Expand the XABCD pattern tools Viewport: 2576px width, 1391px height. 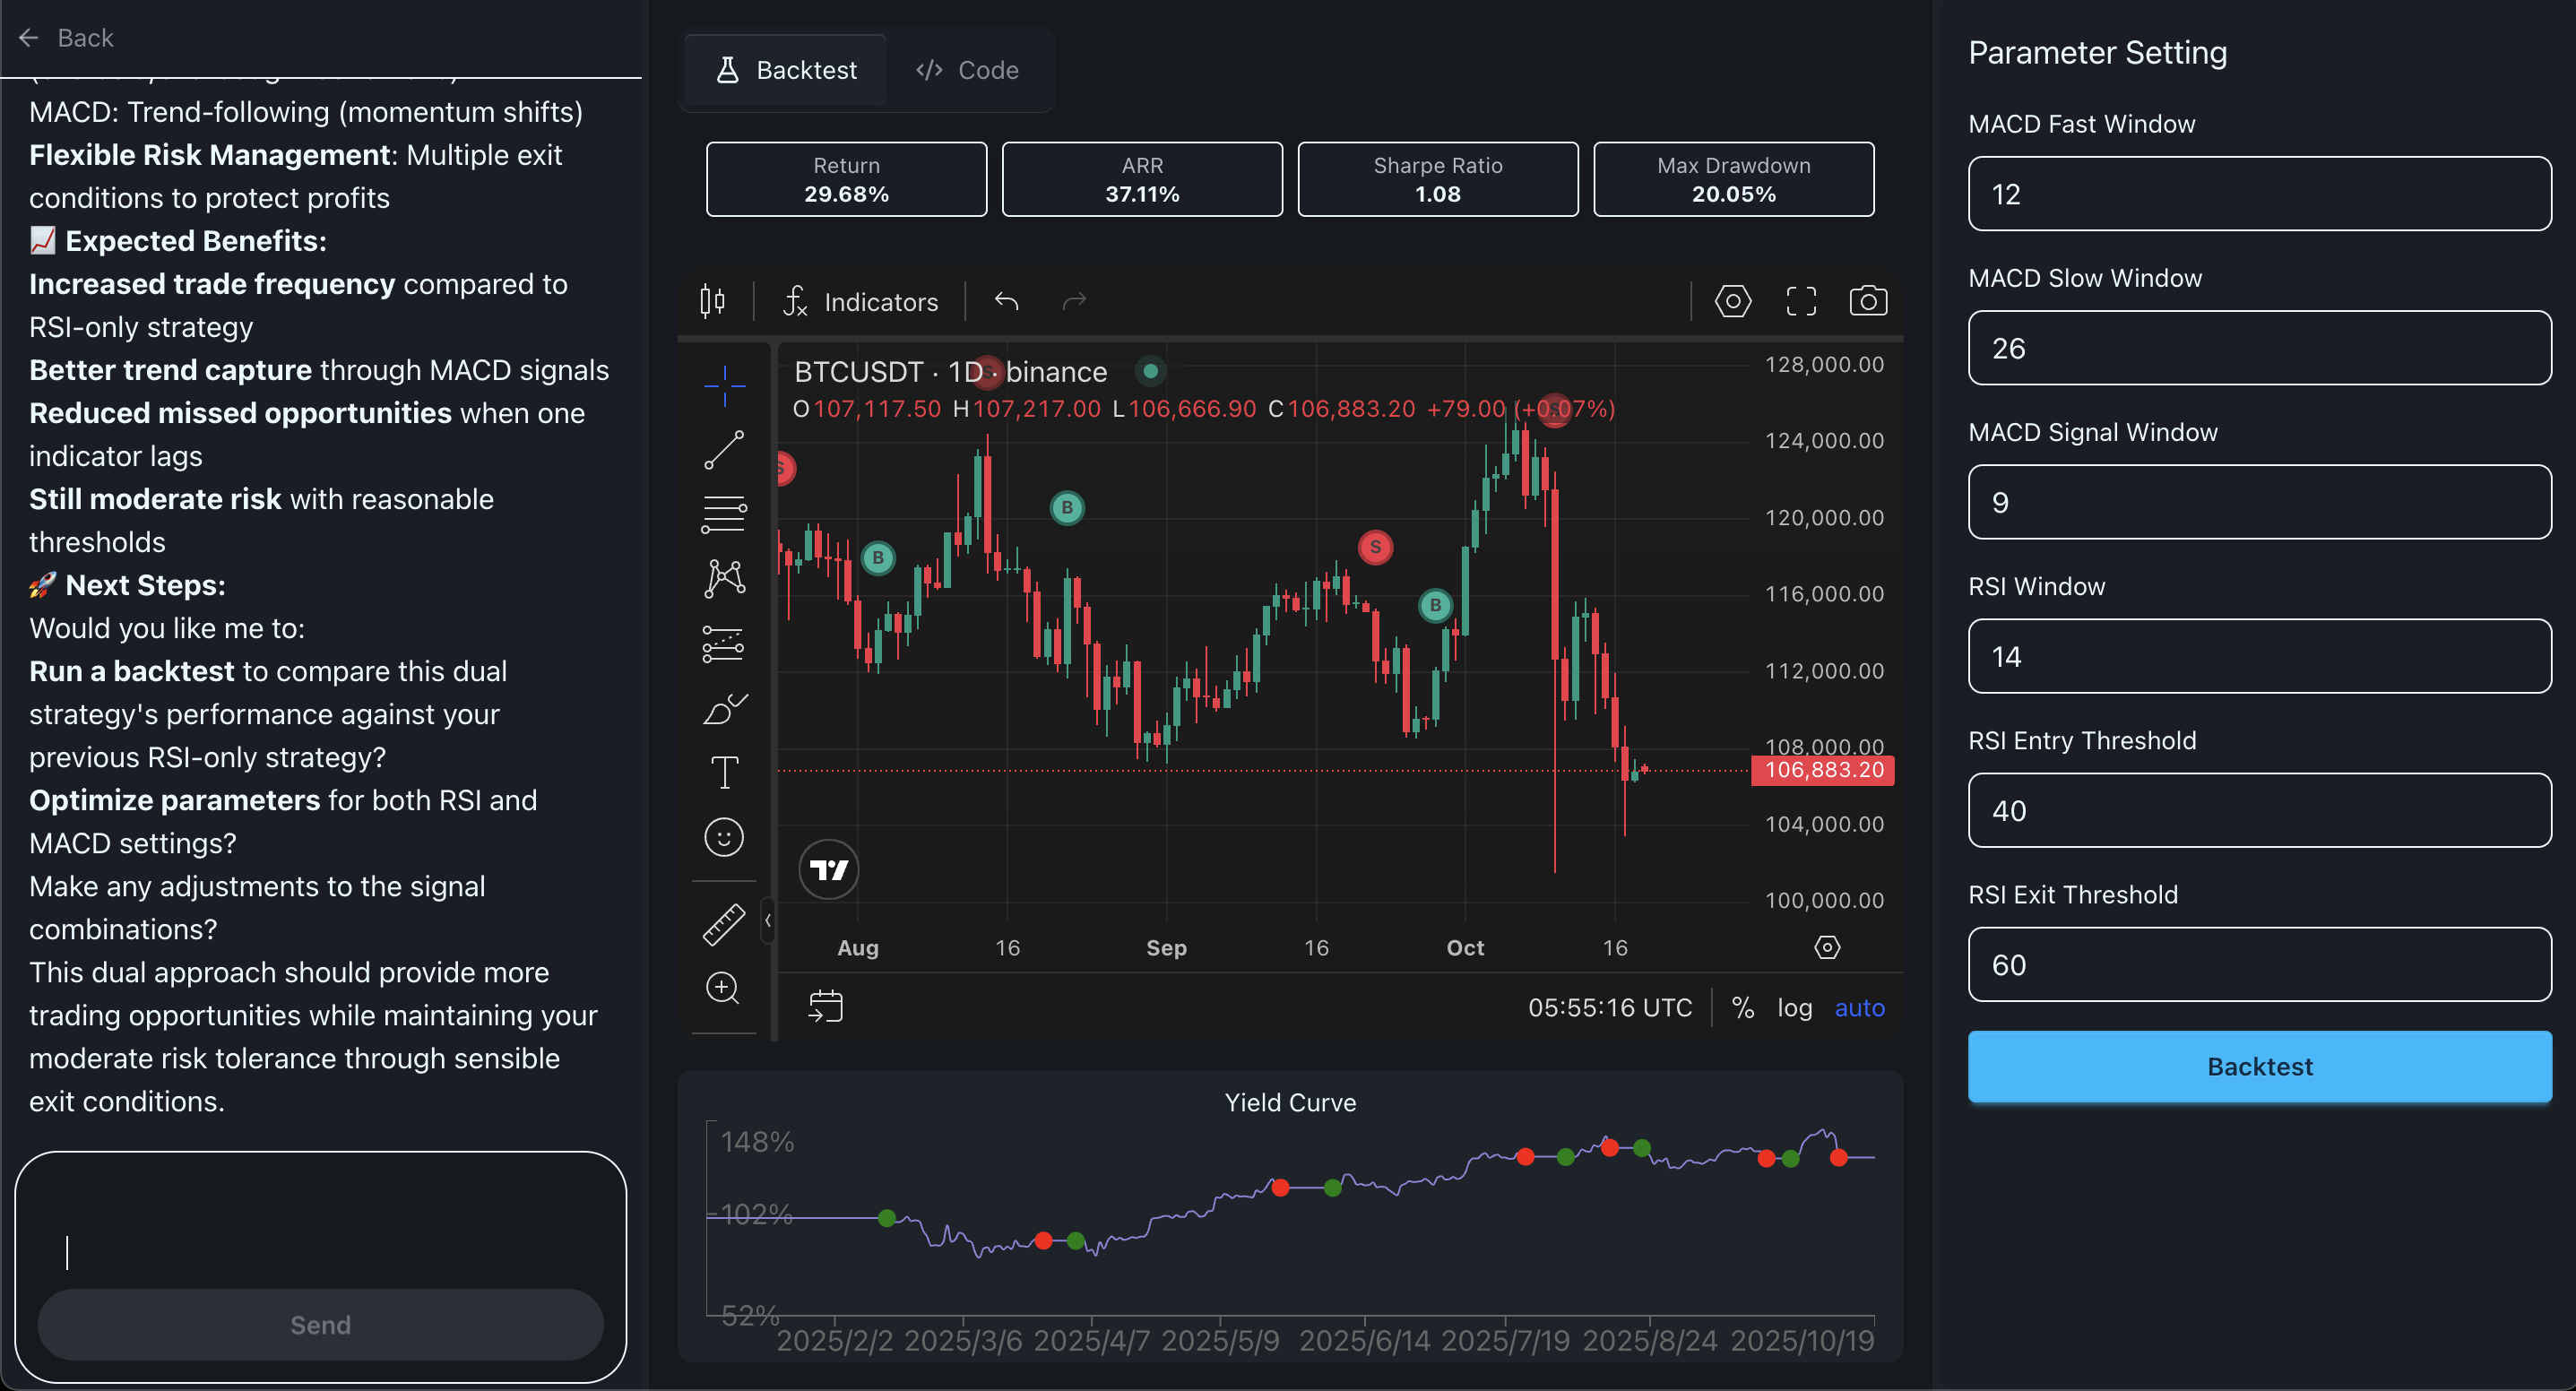(x=723, y=578)
